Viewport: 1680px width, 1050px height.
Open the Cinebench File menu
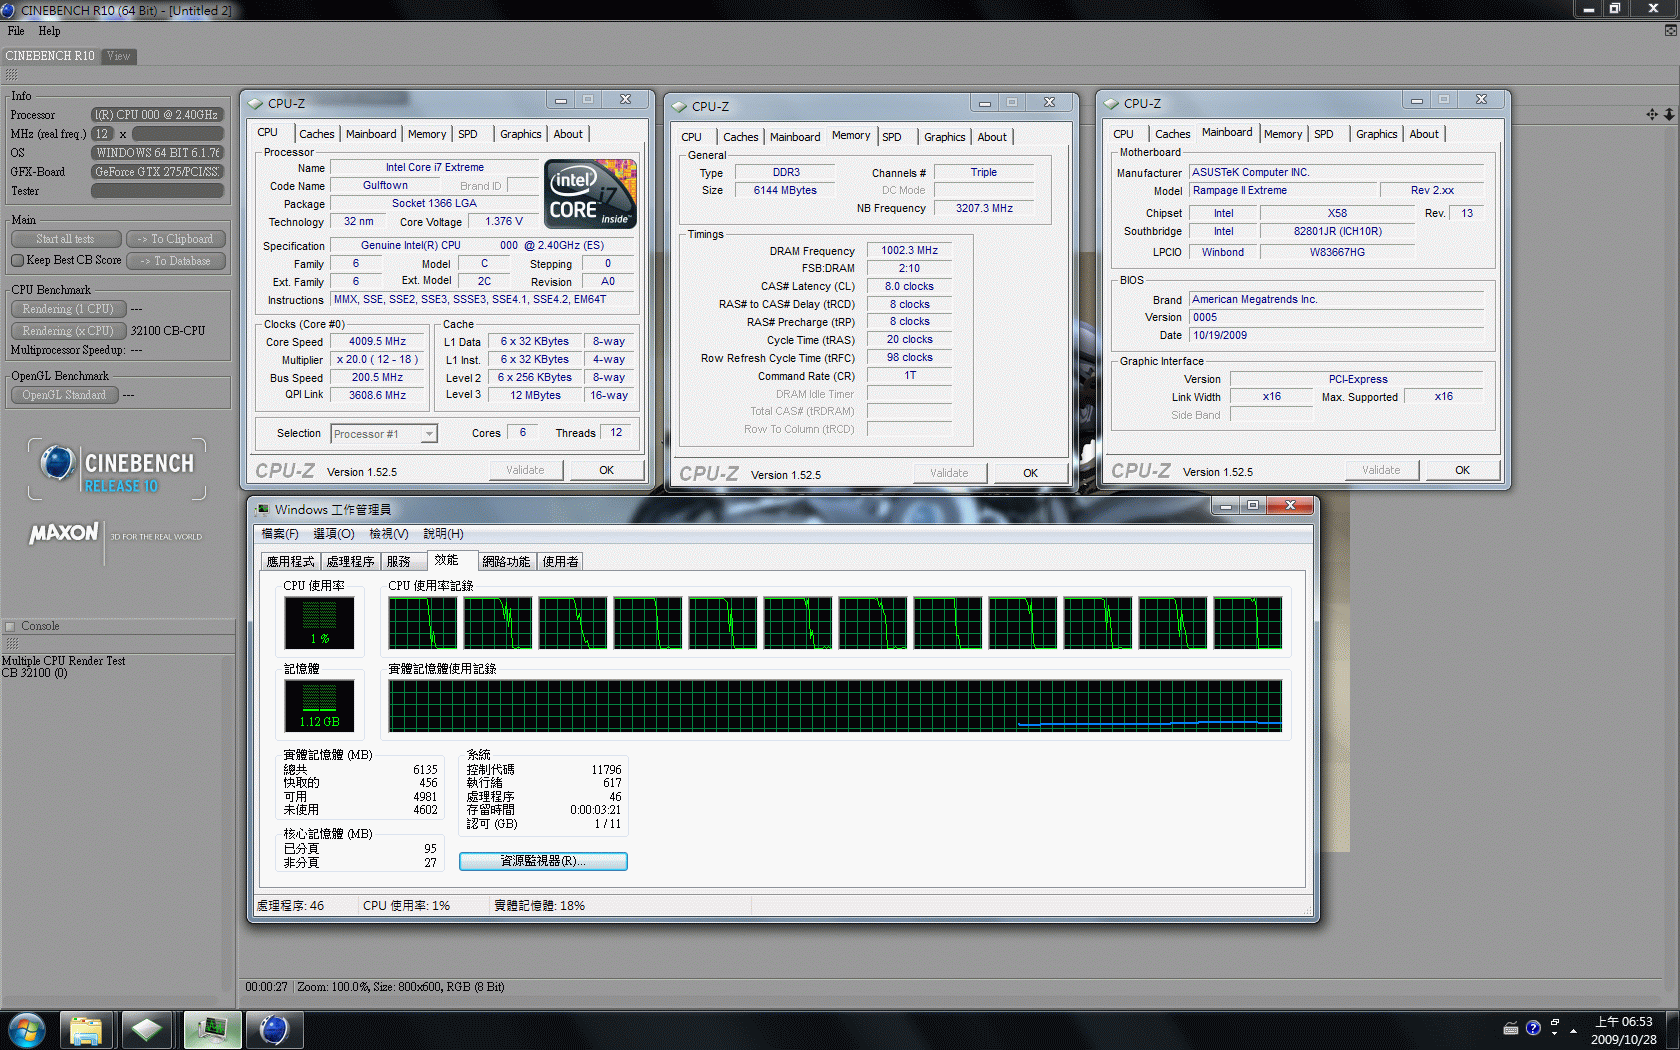[16, 31]
